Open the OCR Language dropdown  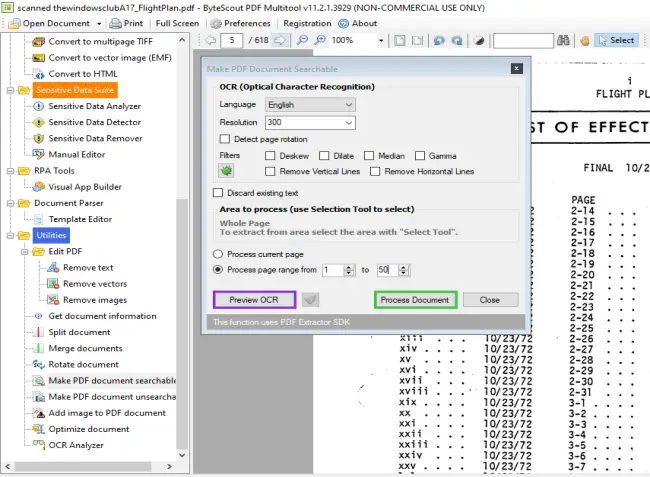click(x=310, y=105)
